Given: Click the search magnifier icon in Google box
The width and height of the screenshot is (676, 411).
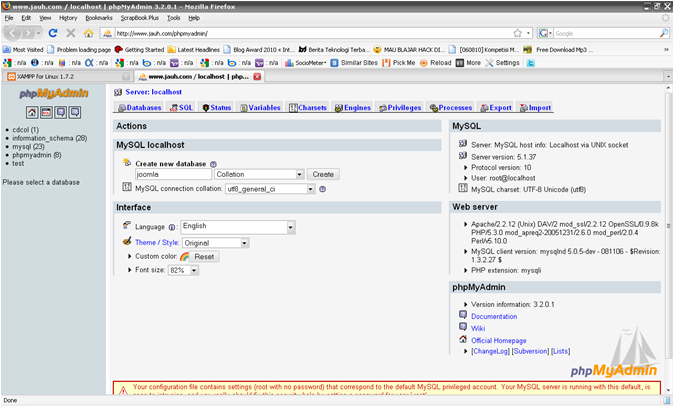Looking at the screenshot, I should 664,33.
